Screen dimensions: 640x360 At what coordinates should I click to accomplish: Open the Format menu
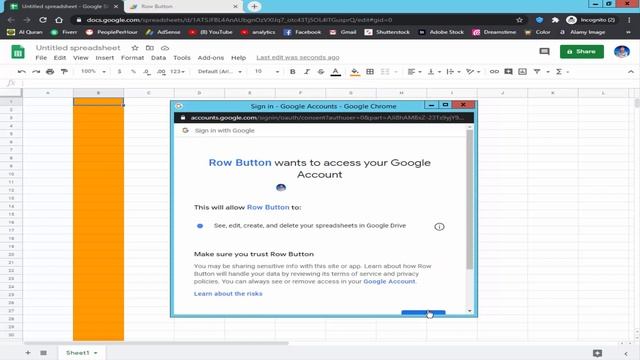point(132,58)
